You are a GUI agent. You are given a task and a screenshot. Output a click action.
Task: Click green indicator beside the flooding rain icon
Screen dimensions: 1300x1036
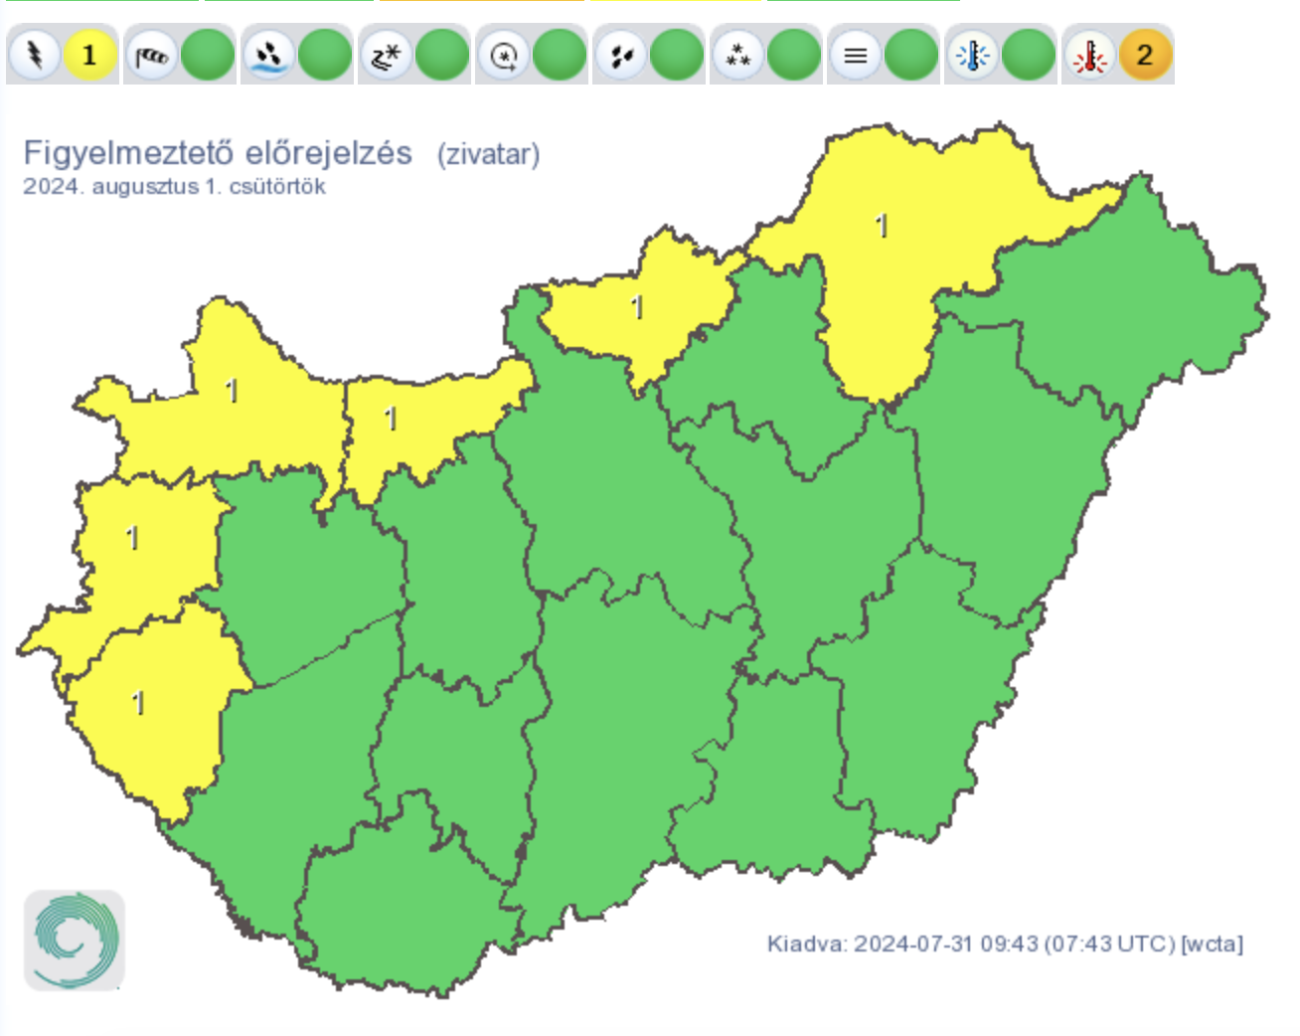325,55
